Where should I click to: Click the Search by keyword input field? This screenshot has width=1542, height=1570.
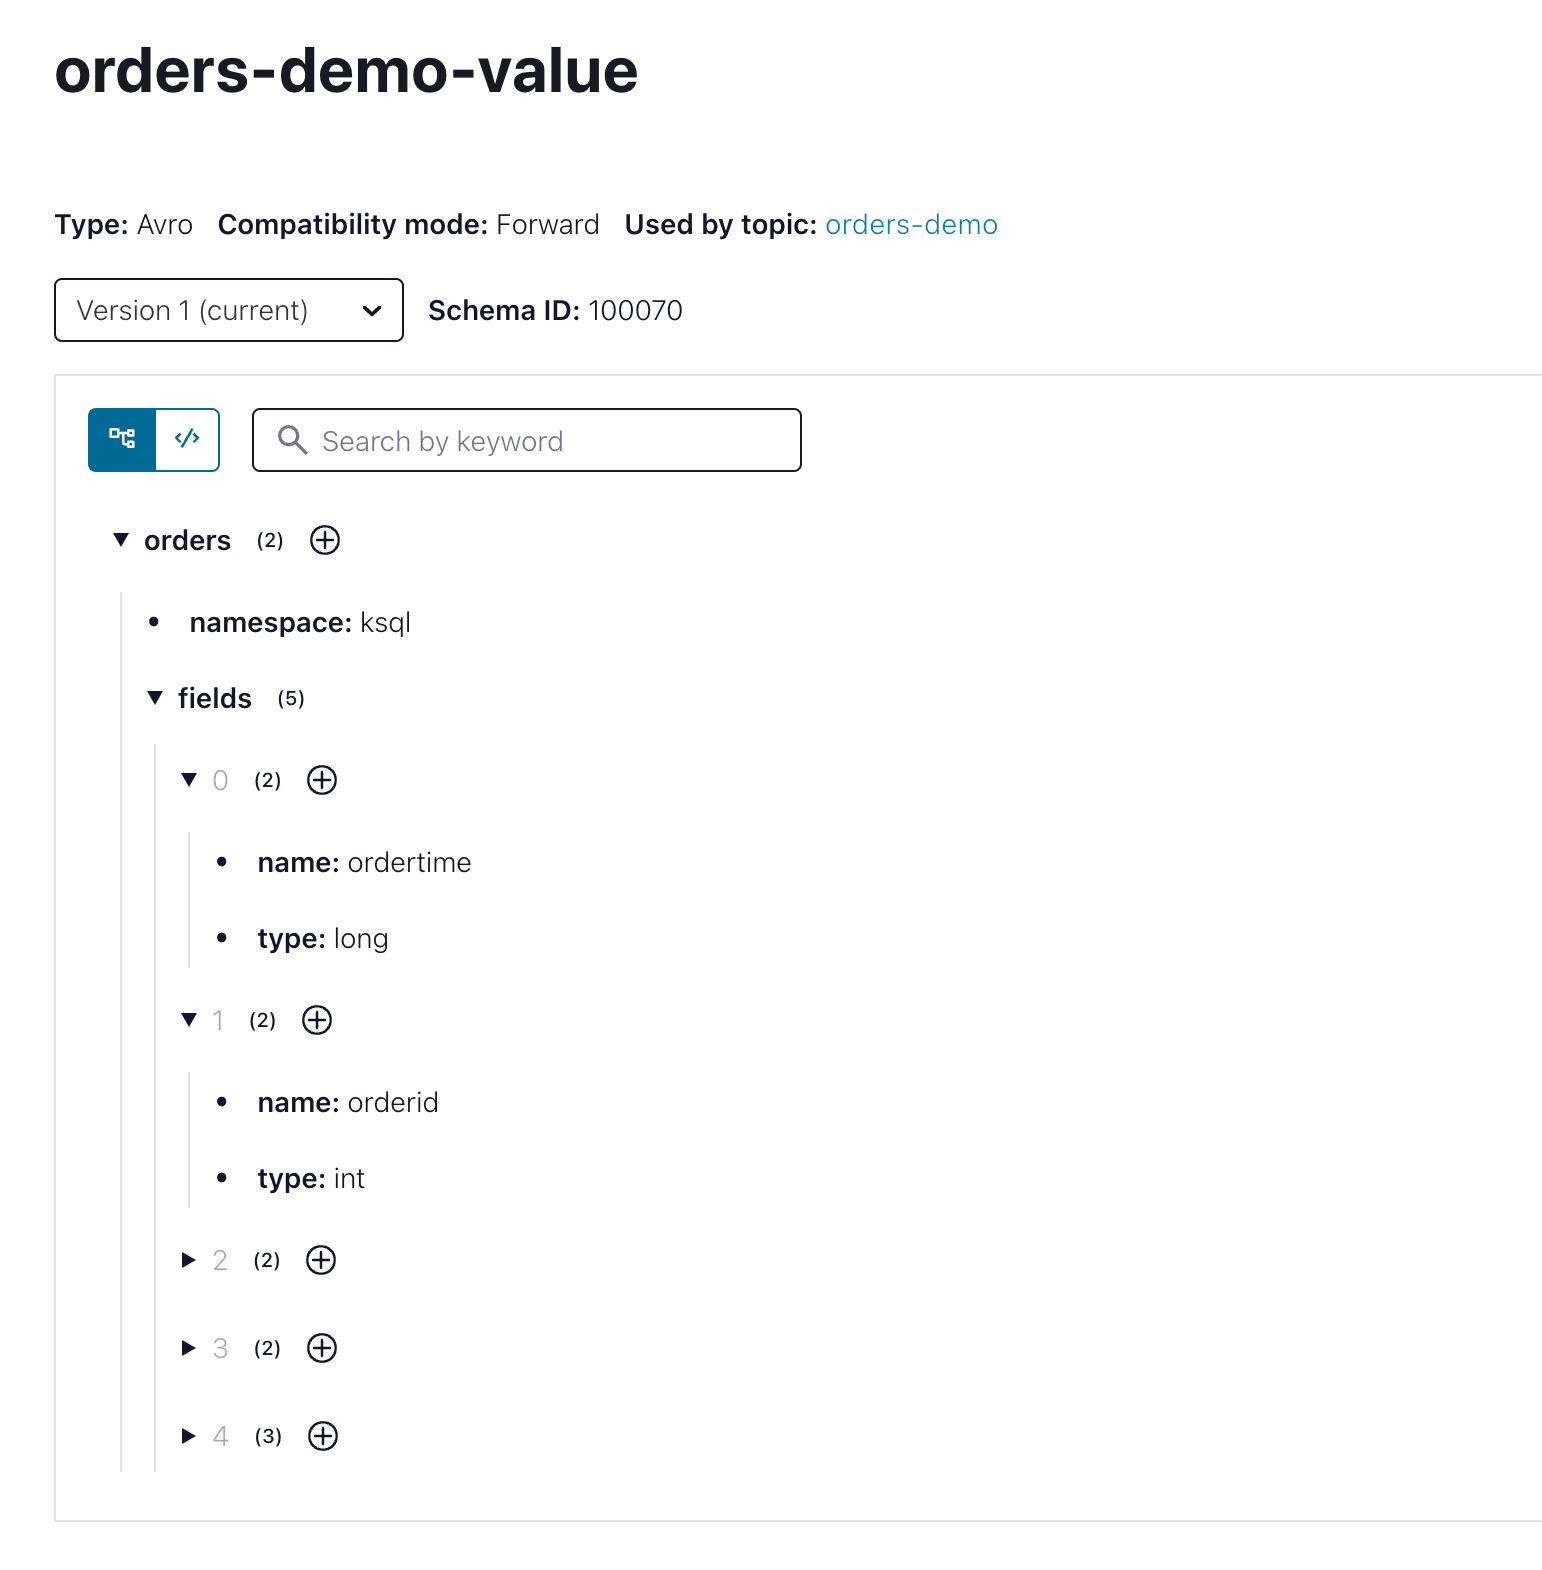click(x=527, y=440)
